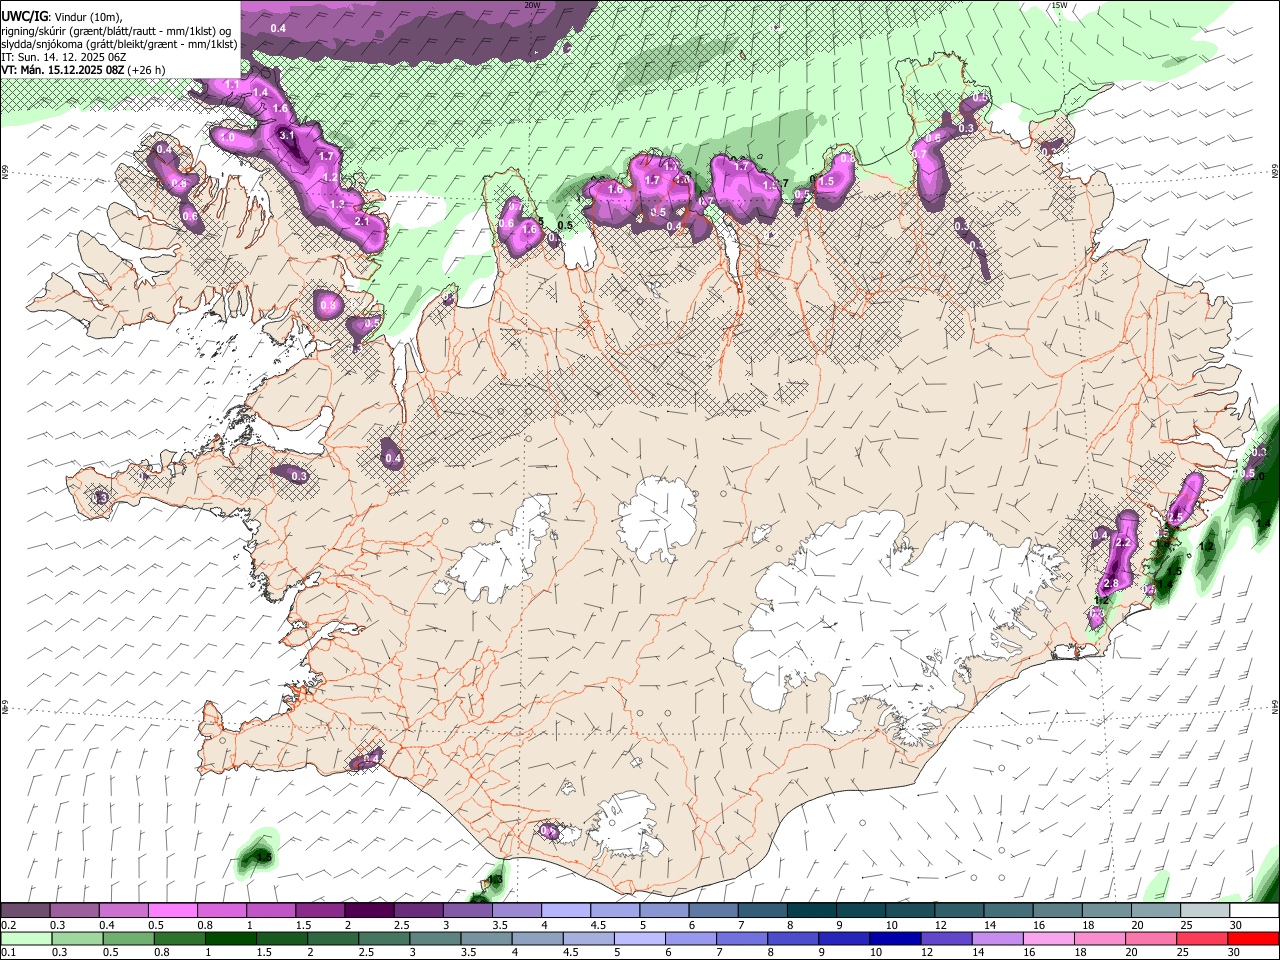Pick the dark teal 8 swatch on snow scale

pyautogui.click(x=812, y=910)
